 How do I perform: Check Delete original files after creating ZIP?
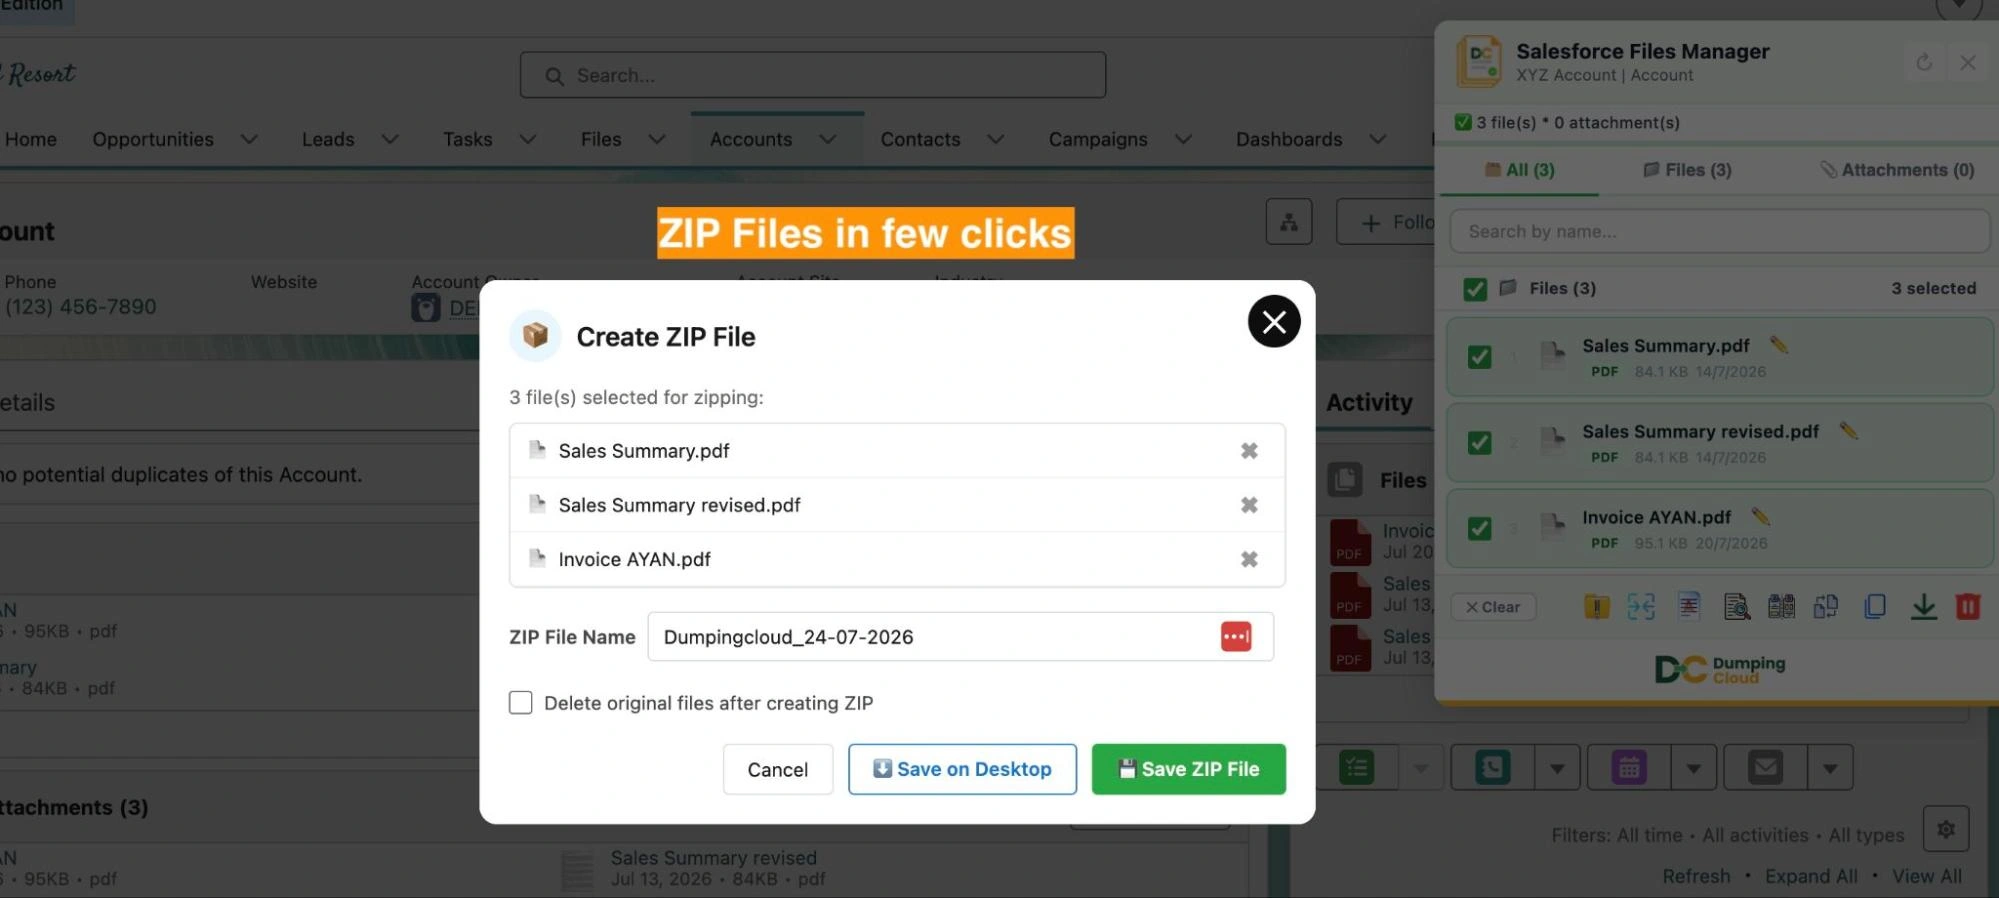click(520, 703)
